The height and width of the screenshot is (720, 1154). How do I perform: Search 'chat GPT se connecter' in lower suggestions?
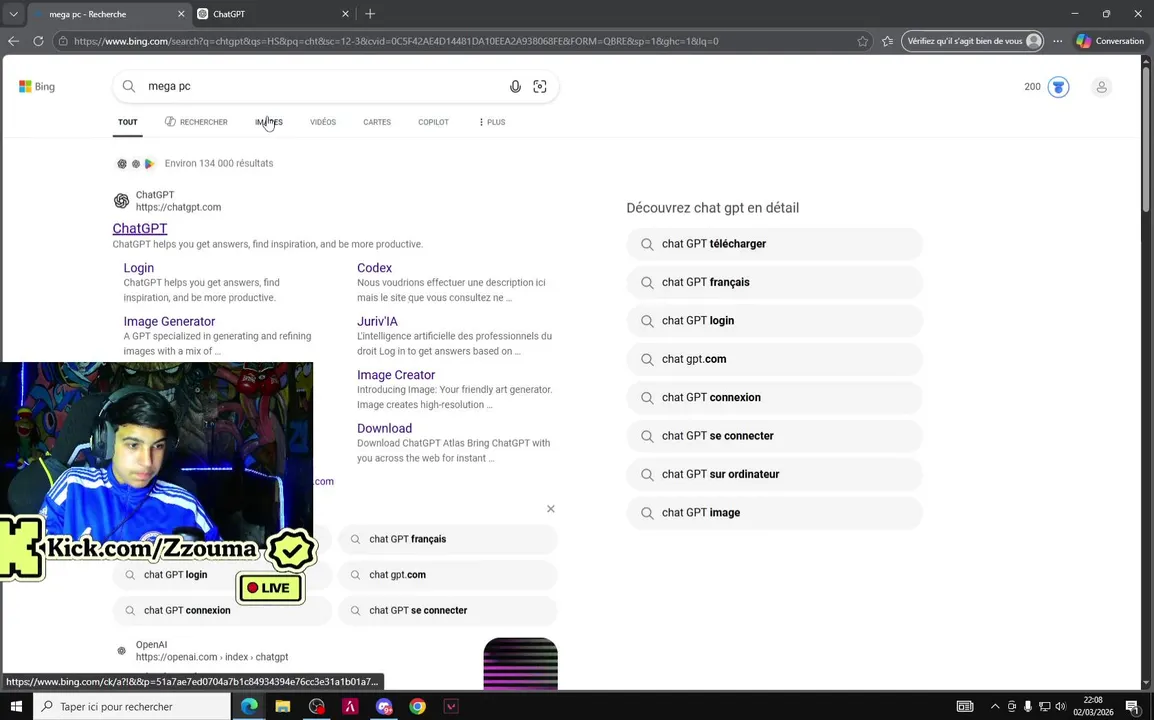coord(447,610)
